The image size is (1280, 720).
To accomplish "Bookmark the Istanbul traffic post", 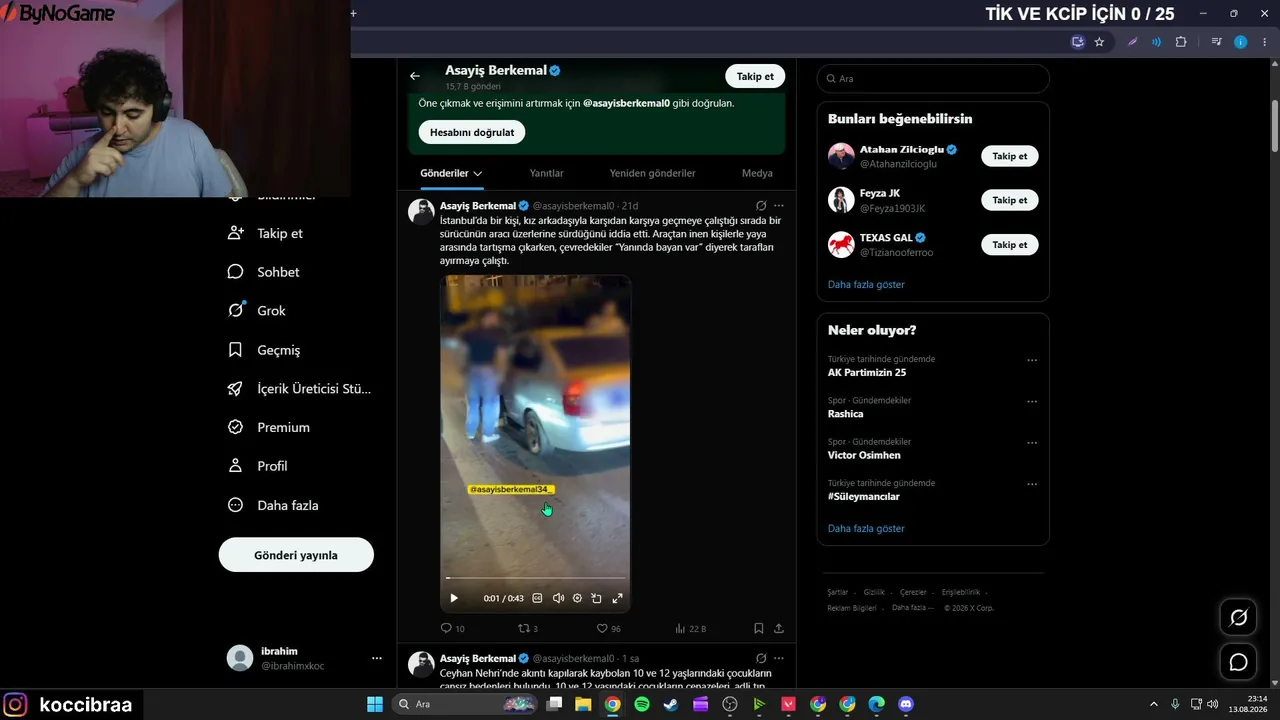I will [759, 629].
